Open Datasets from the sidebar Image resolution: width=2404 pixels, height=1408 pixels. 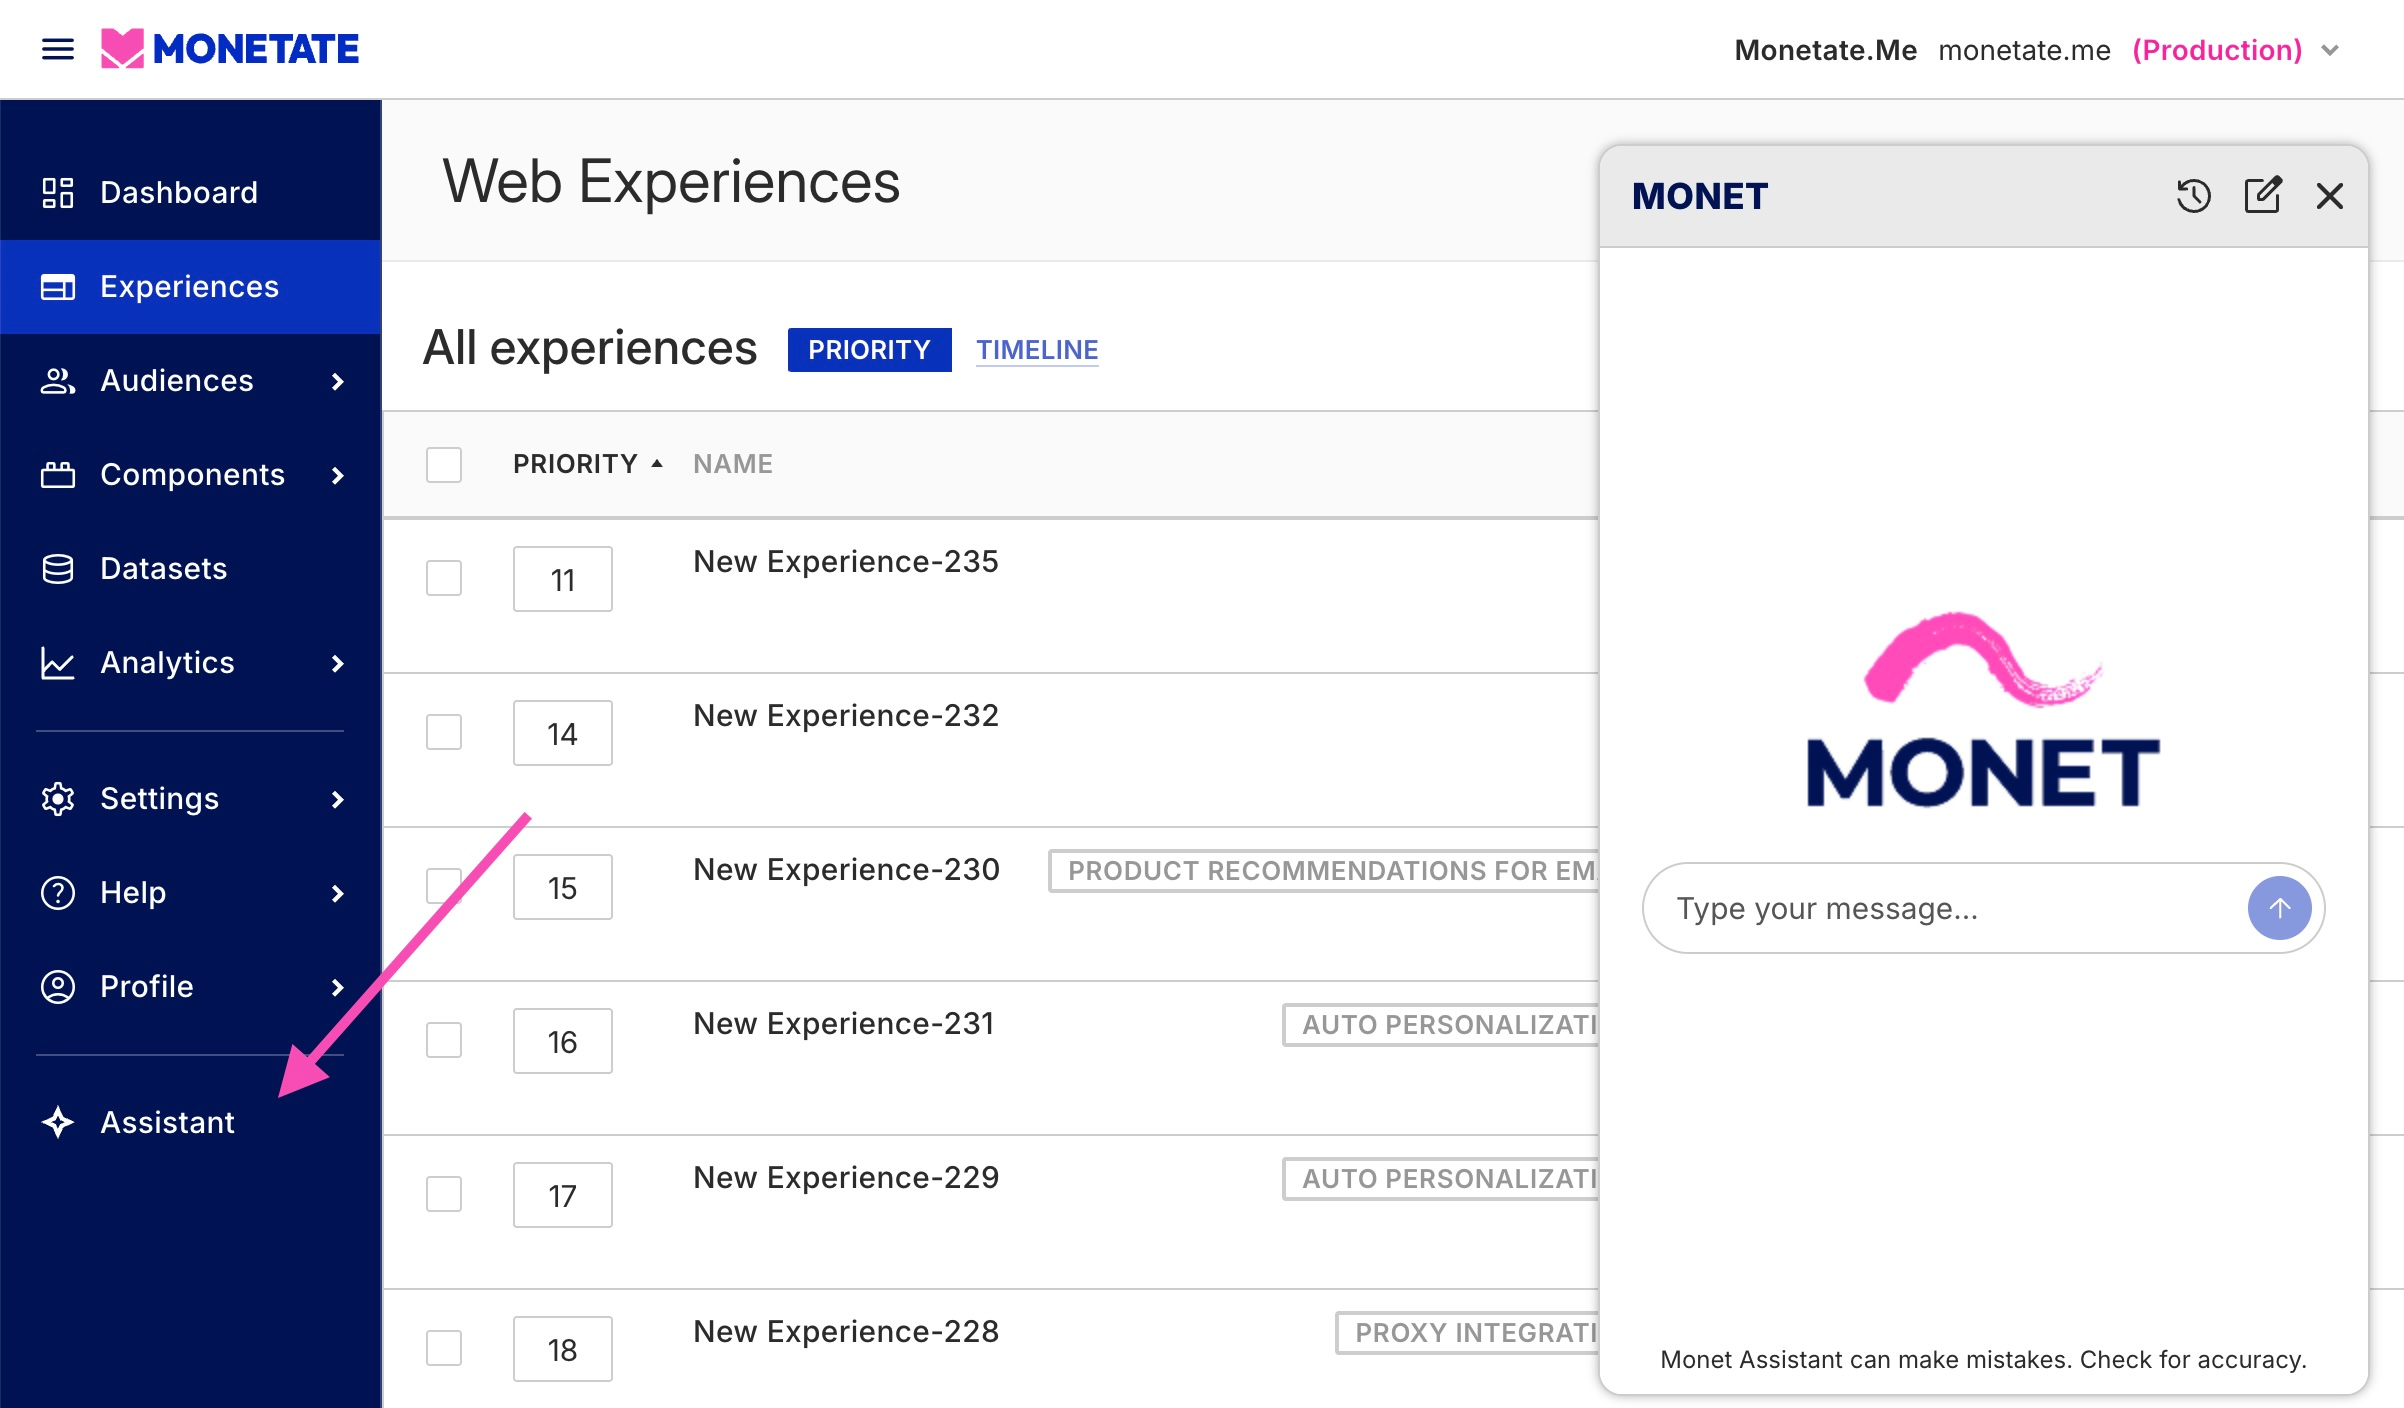click(x=164, y=568)
